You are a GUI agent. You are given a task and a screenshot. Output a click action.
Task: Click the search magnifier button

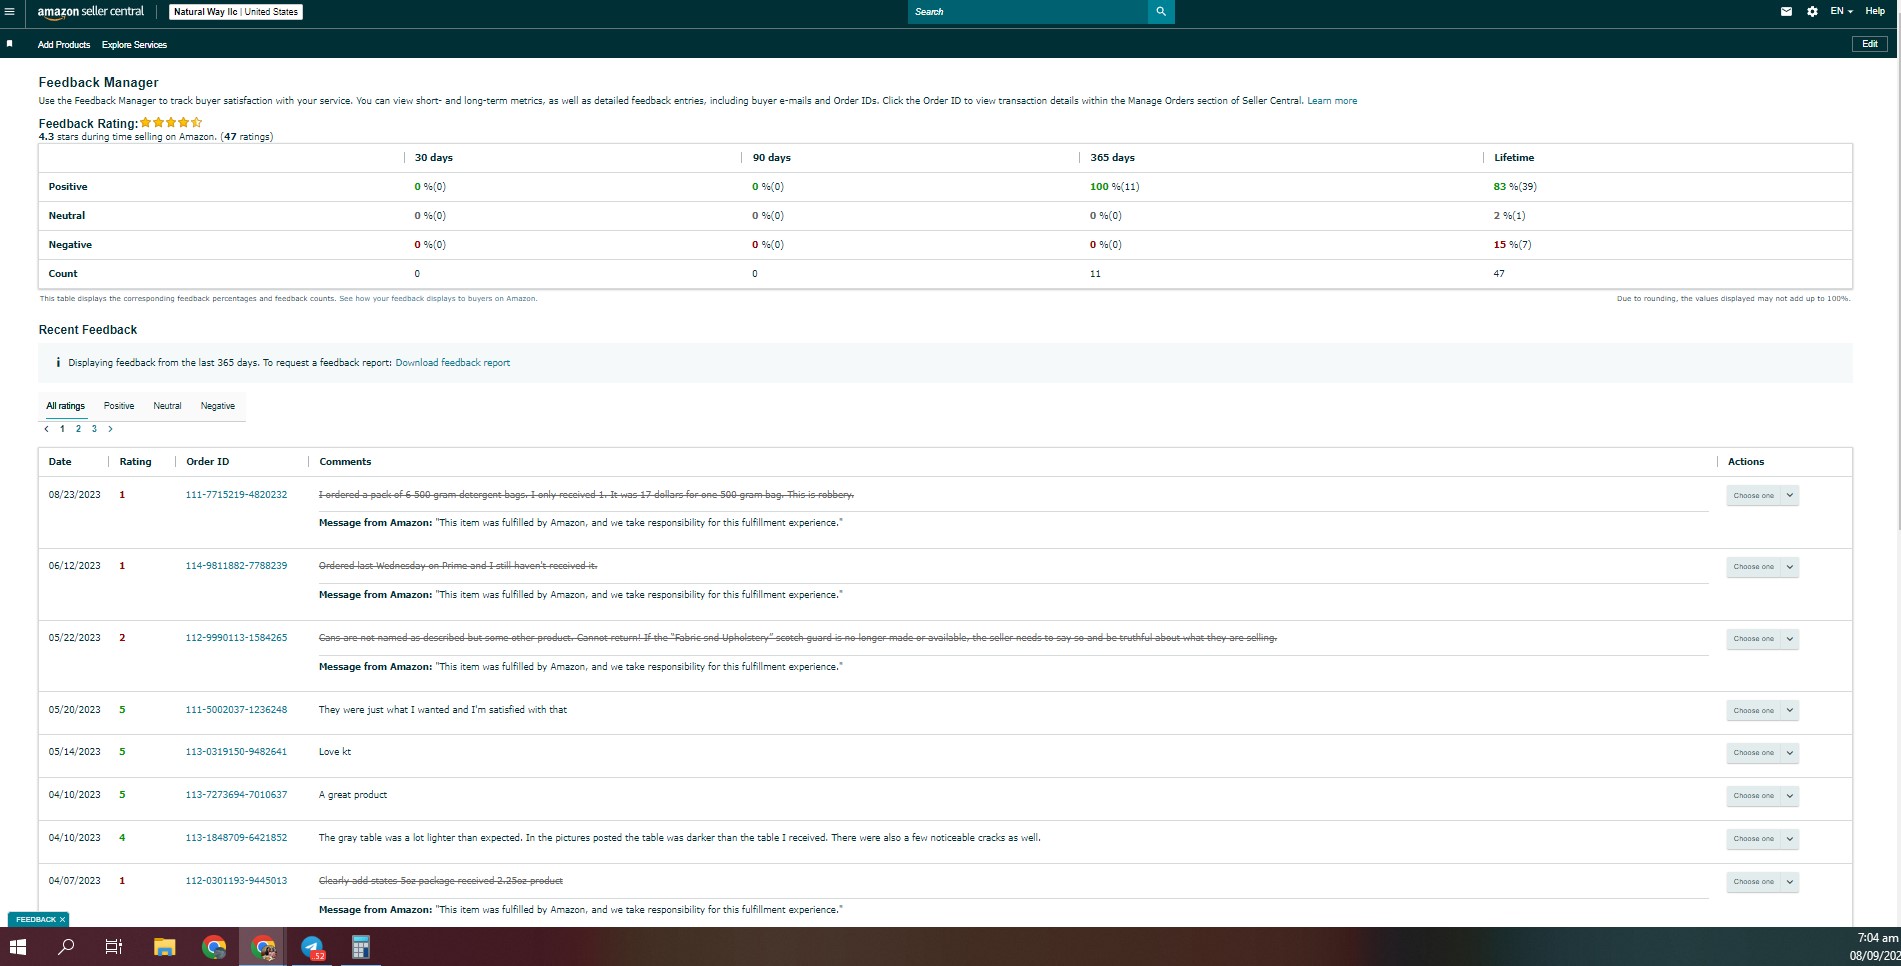[x=1161, y=12]
